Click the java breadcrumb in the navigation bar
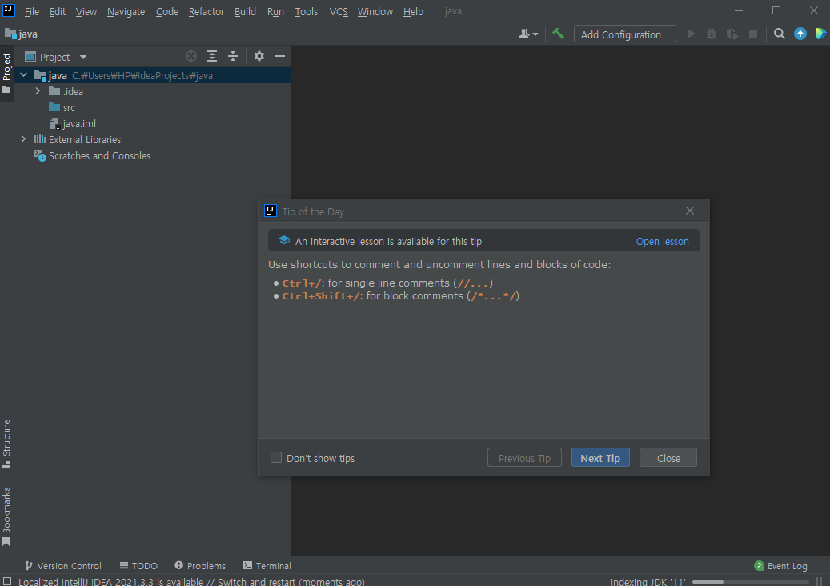 click(22, 34)
